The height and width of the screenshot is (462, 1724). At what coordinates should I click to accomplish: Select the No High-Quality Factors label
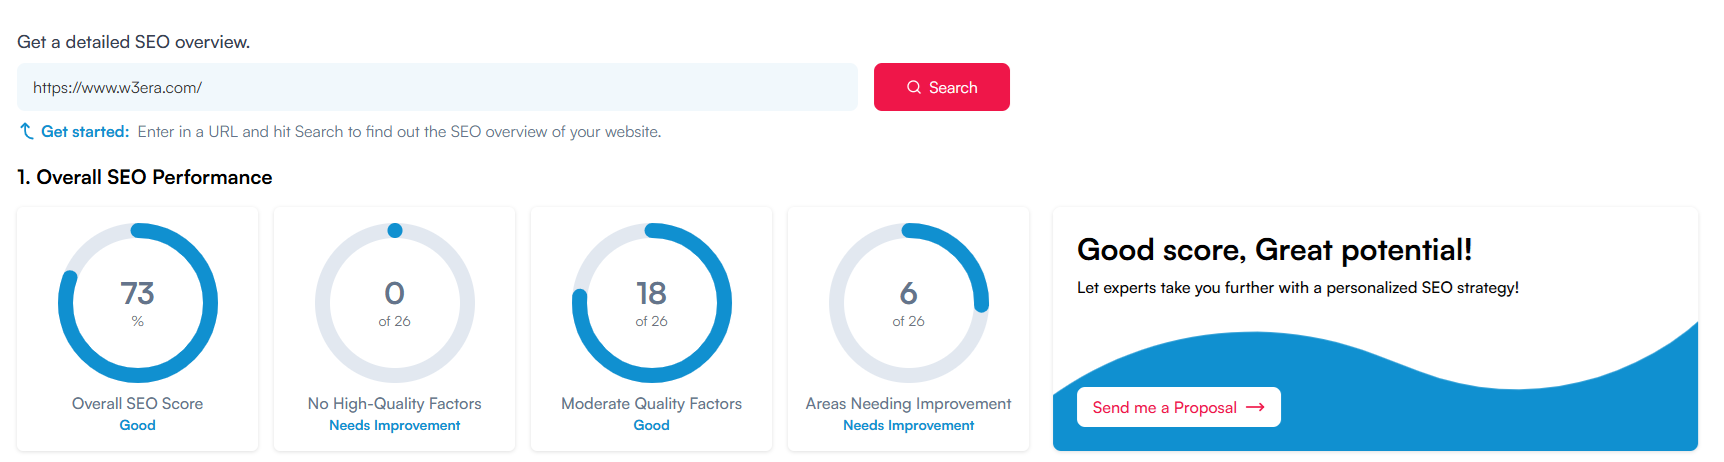pyautogui.click(x=395, y=404)
